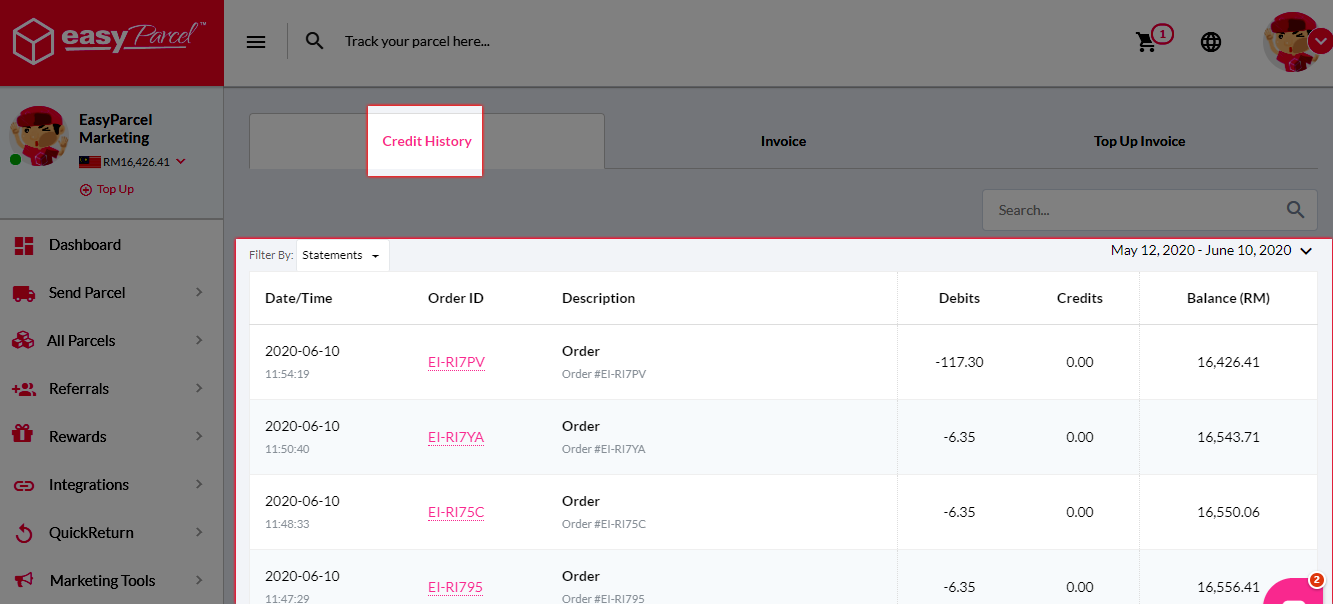Click the Date/Time column header
The height and width of the screenshot is (604, 1333).
click(298, 298)
